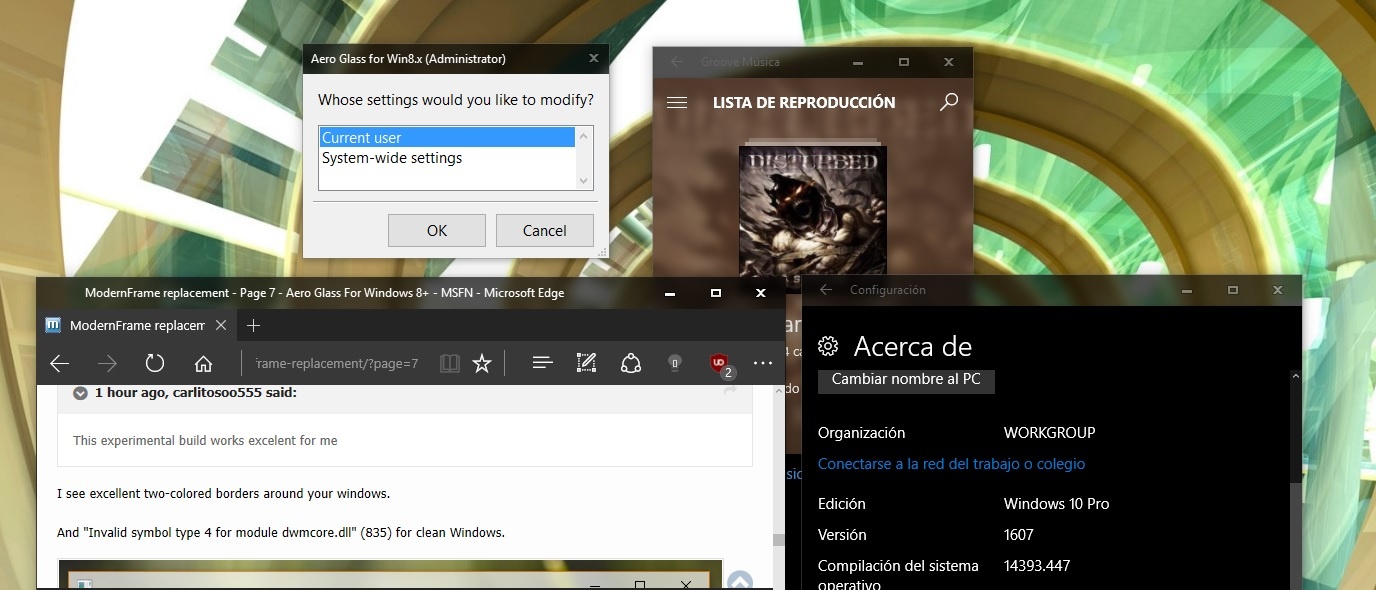This screenshot has height=590, width=1376.
Task: Click the Edge page vertical scrollbar thumb
Action: [x=778, y=540]
